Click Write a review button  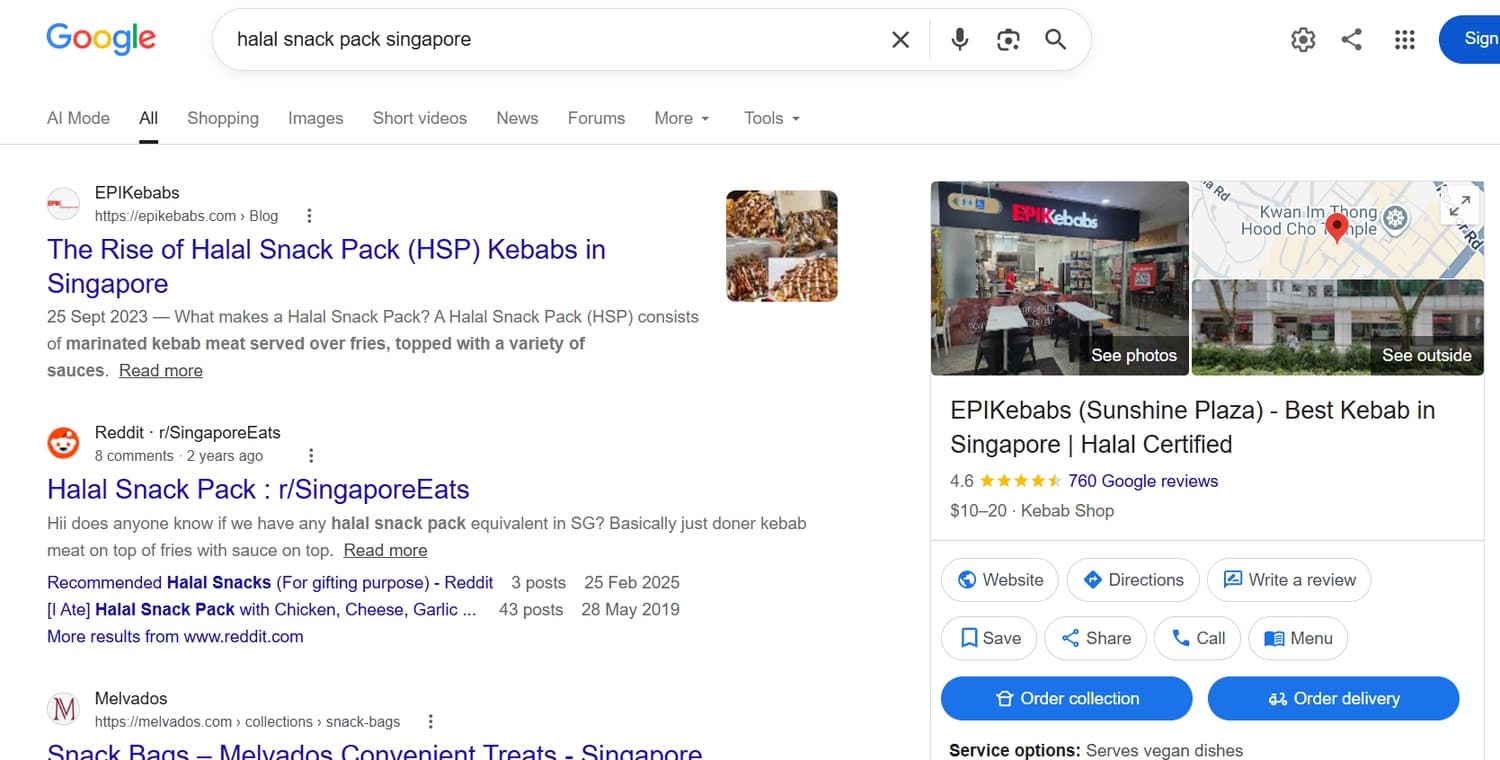pos(1289,580)
